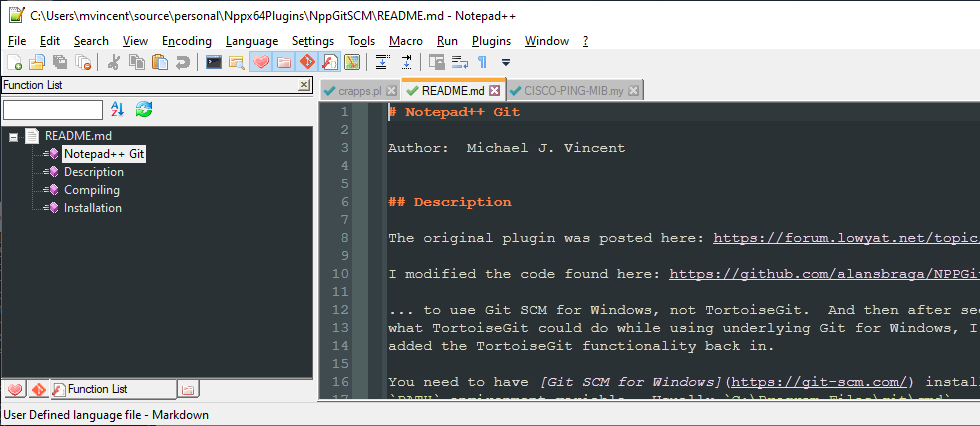The width and height of the screenshot is (980, 426).
Task: Open the git-scm.com link
Action: (x=818, y=382)
